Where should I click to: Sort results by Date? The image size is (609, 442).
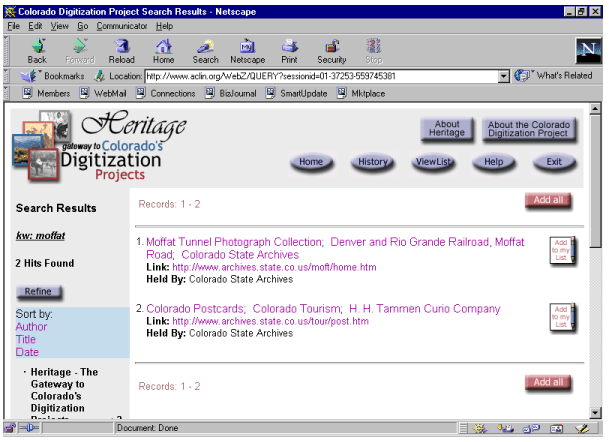click(27, 352)
